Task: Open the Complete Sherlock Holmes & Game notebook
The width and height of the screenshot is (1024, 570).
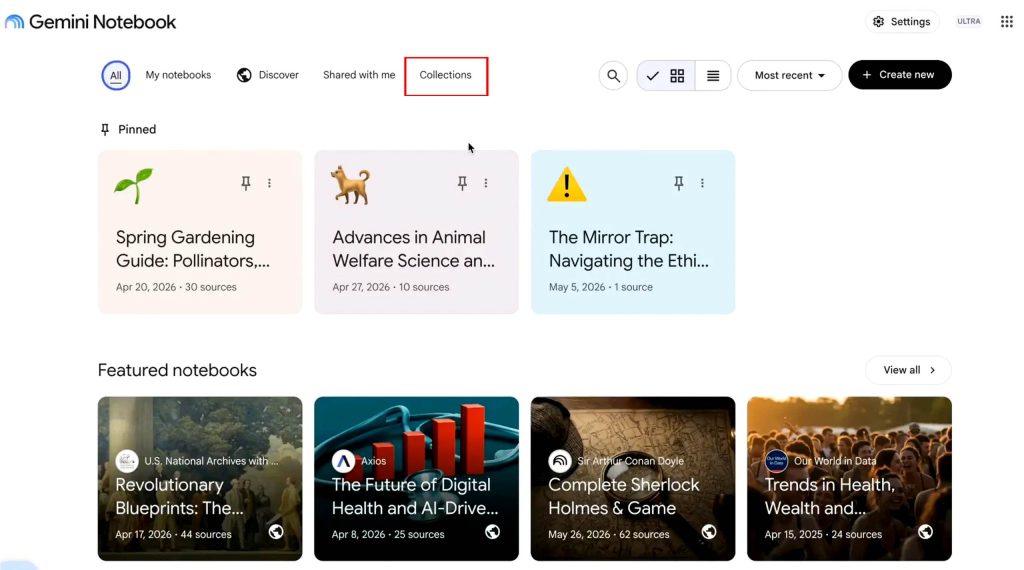Action: pyautogui.click(x=632, y=479)
